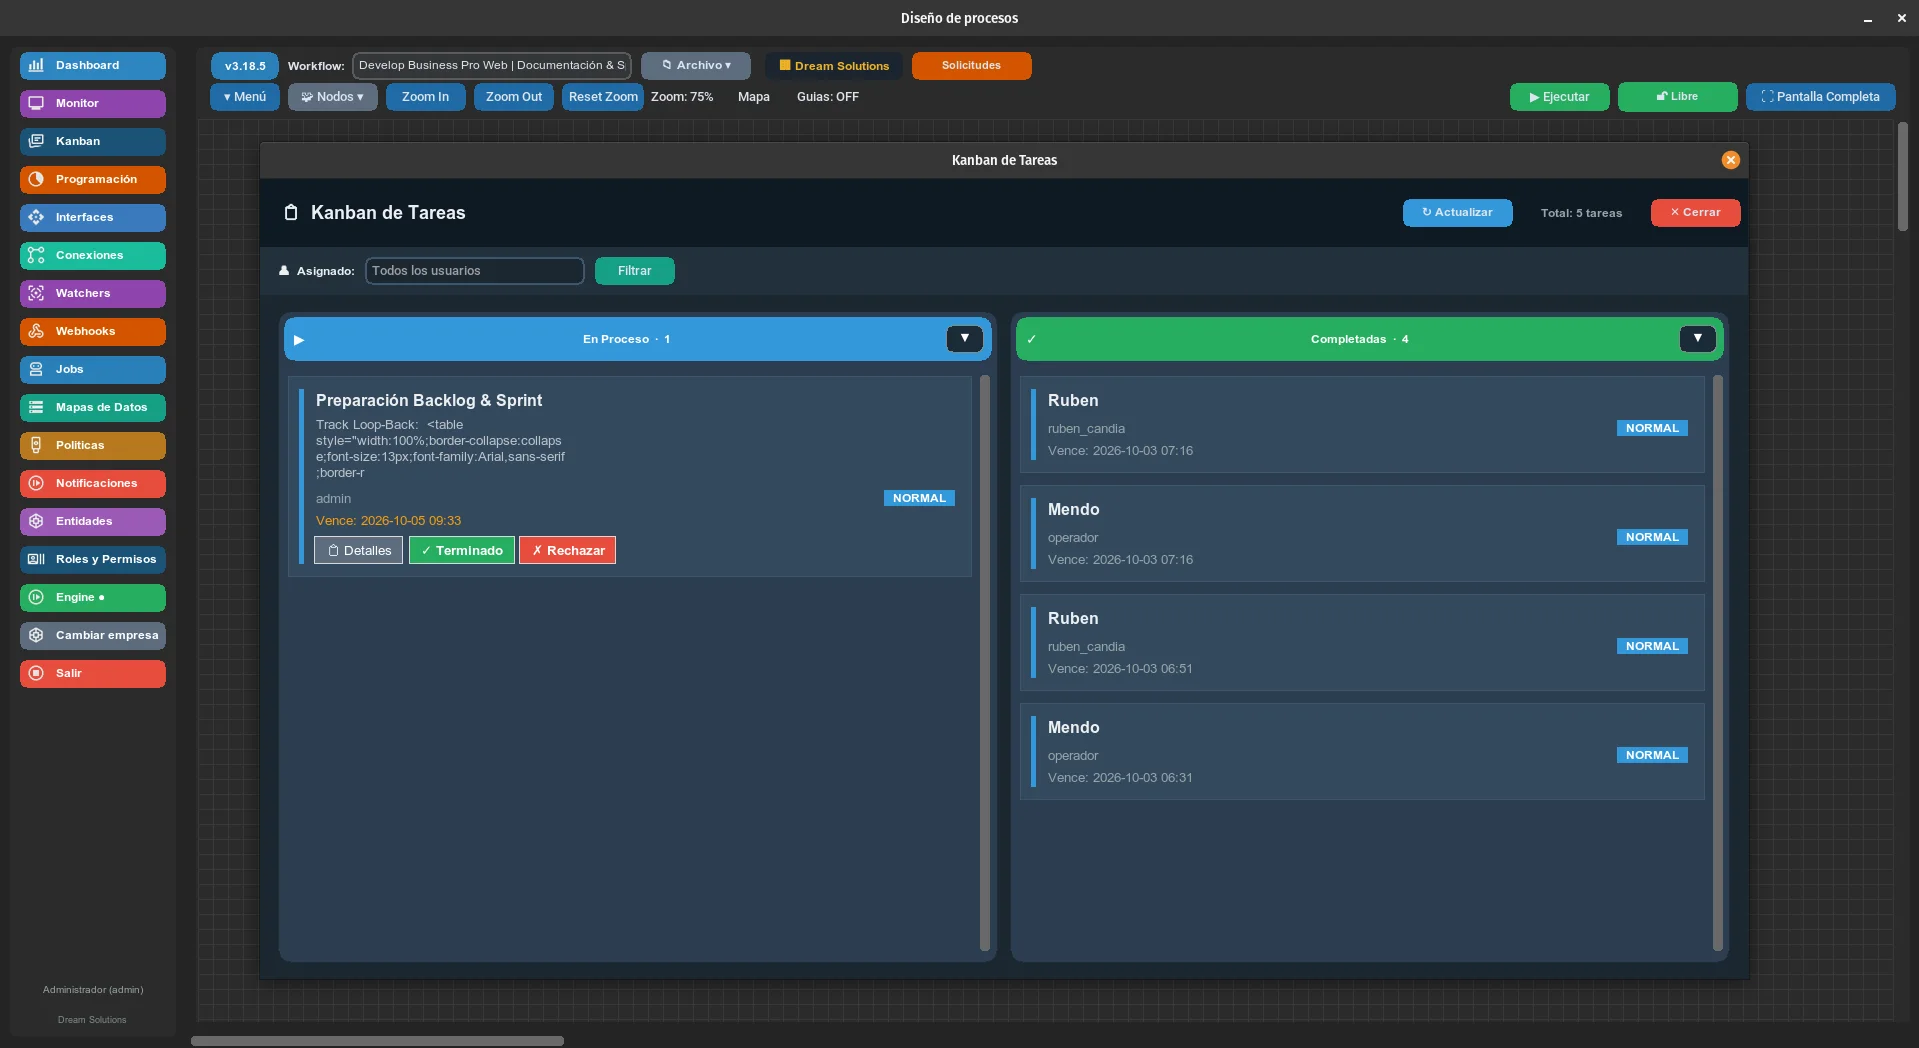Click the Dream Solutions company tab
Screen dimensions: 1919x1048
tap(834, 66)
